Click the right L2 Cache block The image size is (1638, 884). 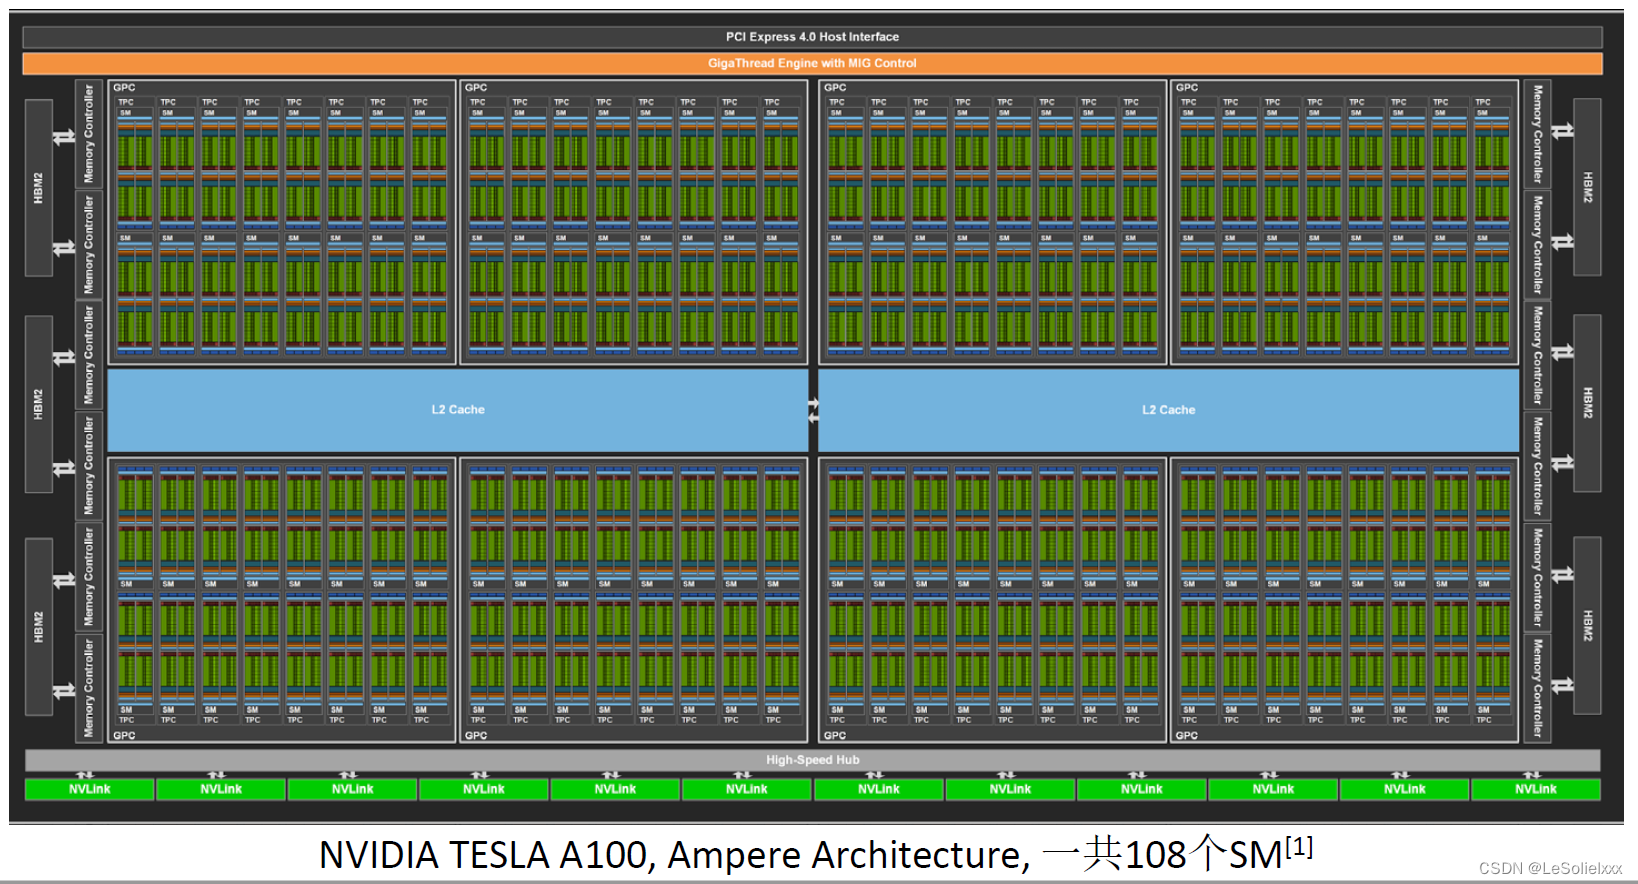[x=1169, y=410]
